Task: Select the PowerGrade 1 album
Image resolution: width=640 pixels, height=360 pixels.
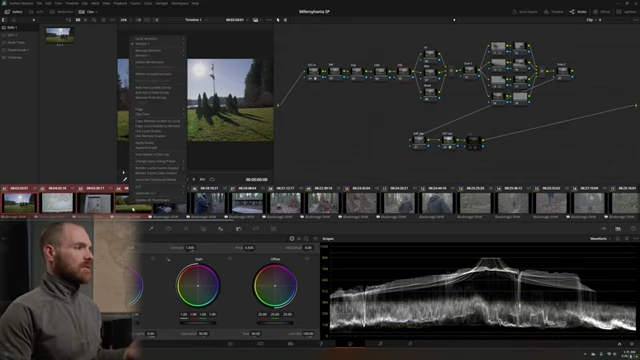Action: point(18,50)
